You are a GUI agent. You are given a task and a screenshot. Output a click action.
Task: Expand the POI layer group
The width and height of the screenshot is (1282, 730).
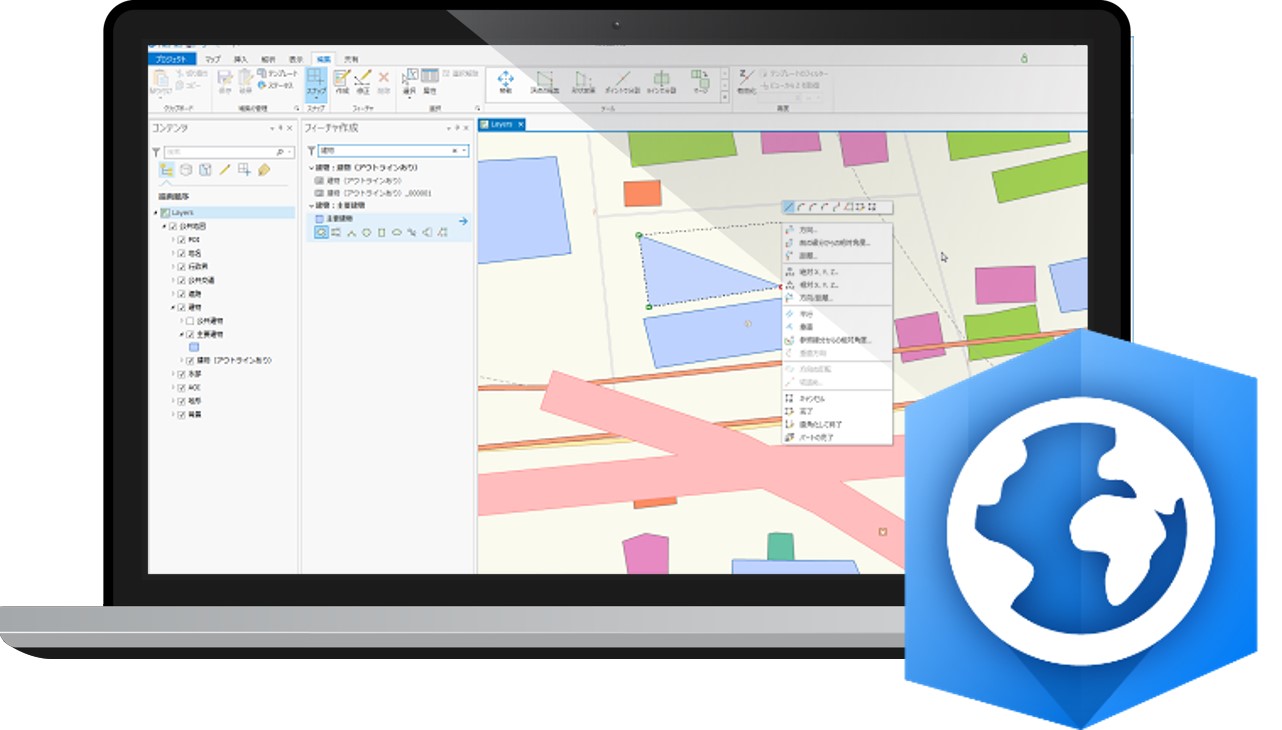coord(173,240)
